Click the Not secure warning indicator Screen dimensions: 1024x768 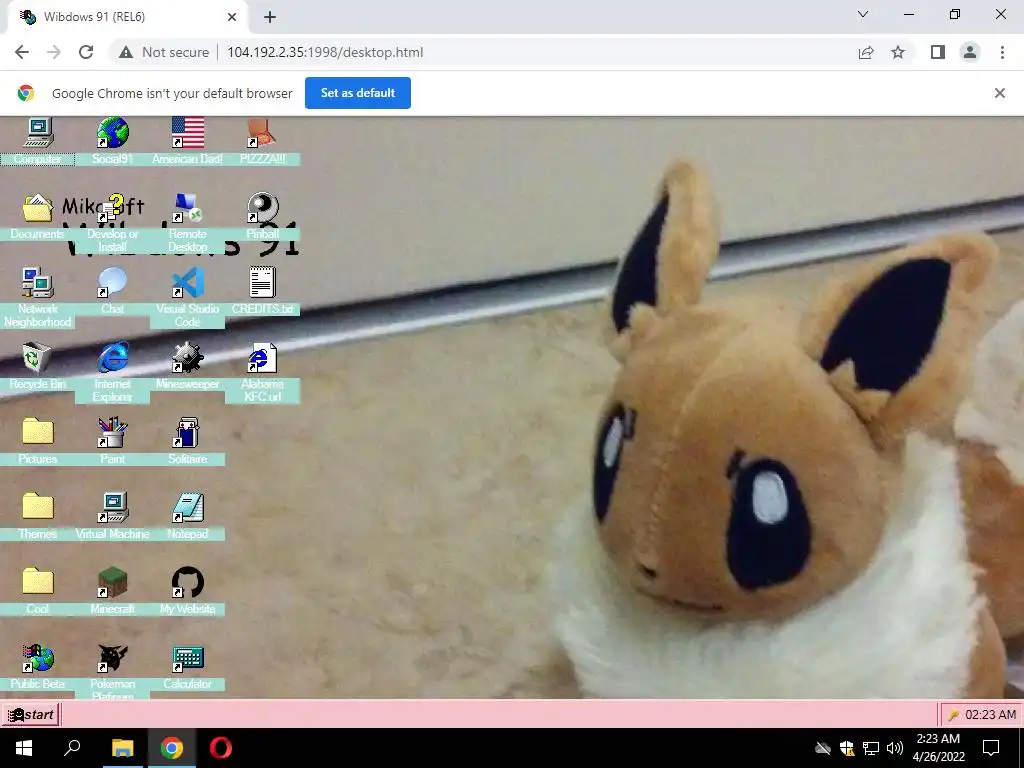click(164, 52)
